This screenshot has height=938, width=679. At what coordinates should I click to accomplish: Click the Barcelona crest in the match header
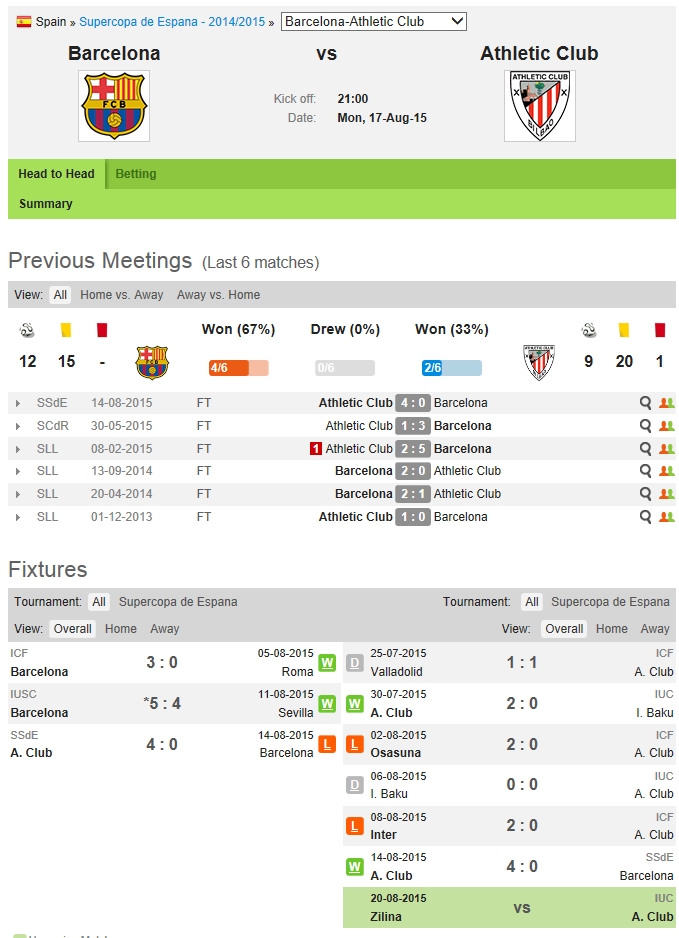(114, 105)
